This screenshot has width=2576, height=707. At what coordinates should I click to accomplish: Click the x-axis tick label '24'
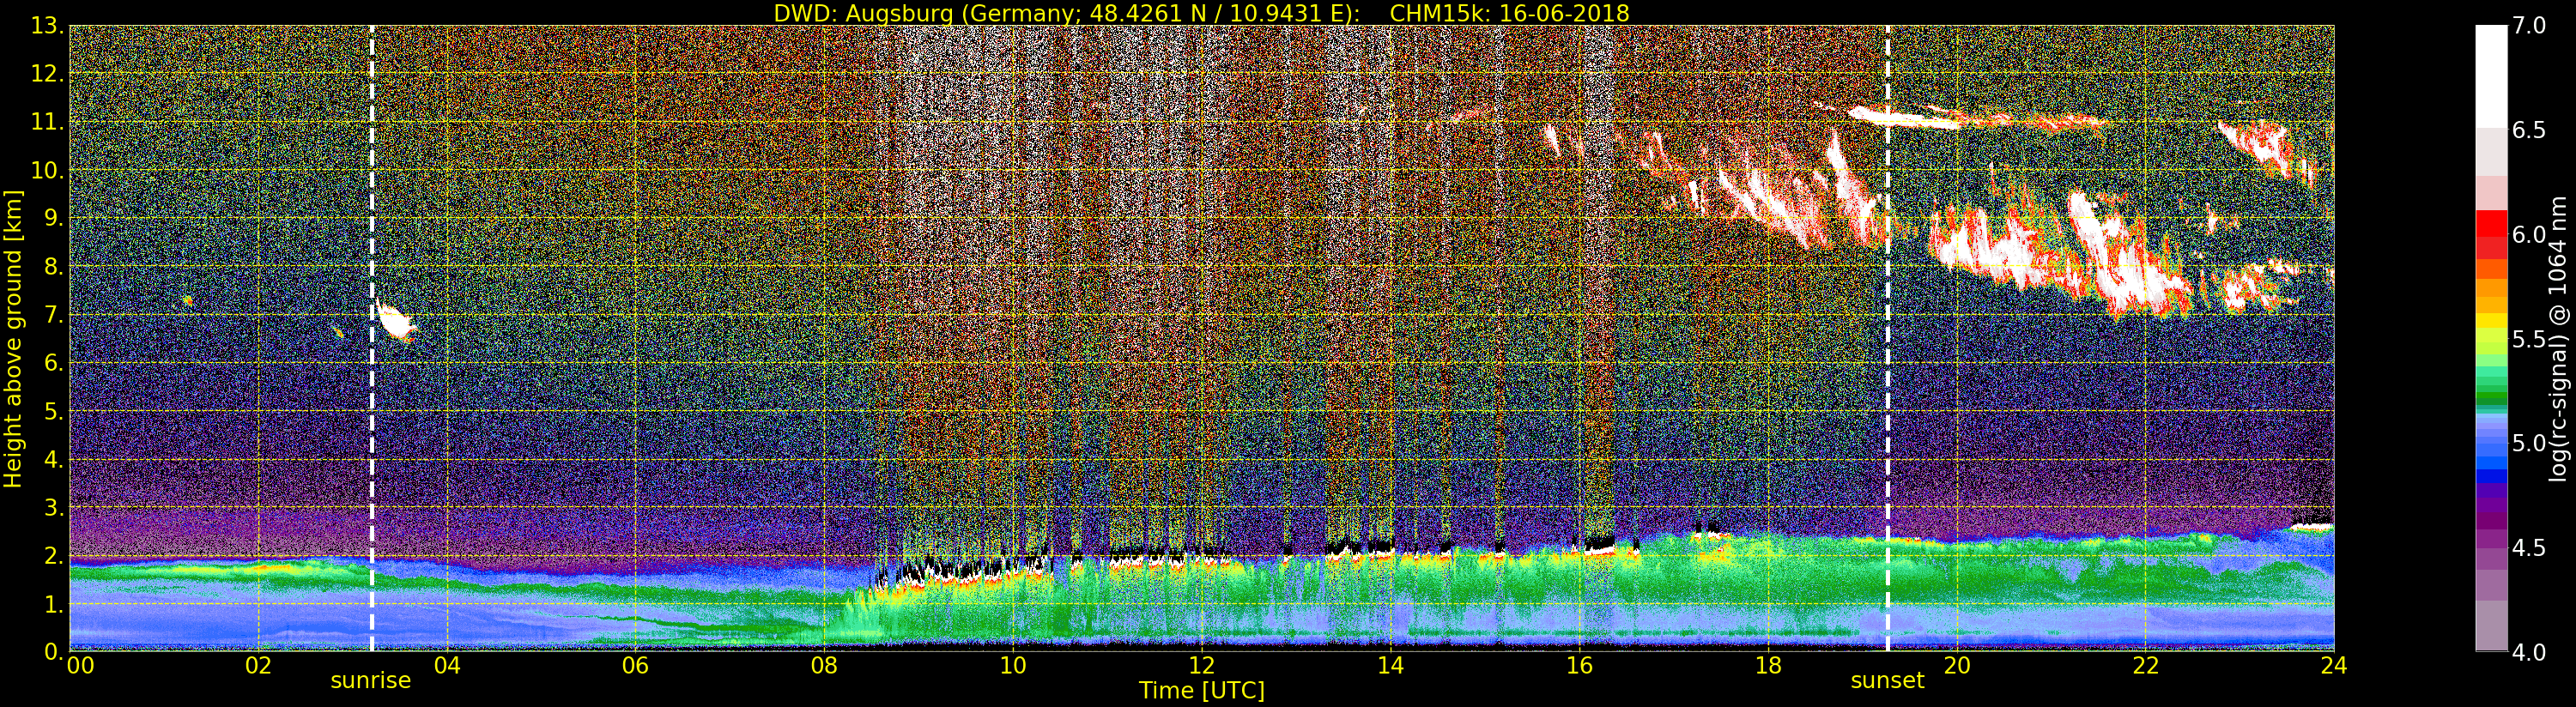(2334, 665)
